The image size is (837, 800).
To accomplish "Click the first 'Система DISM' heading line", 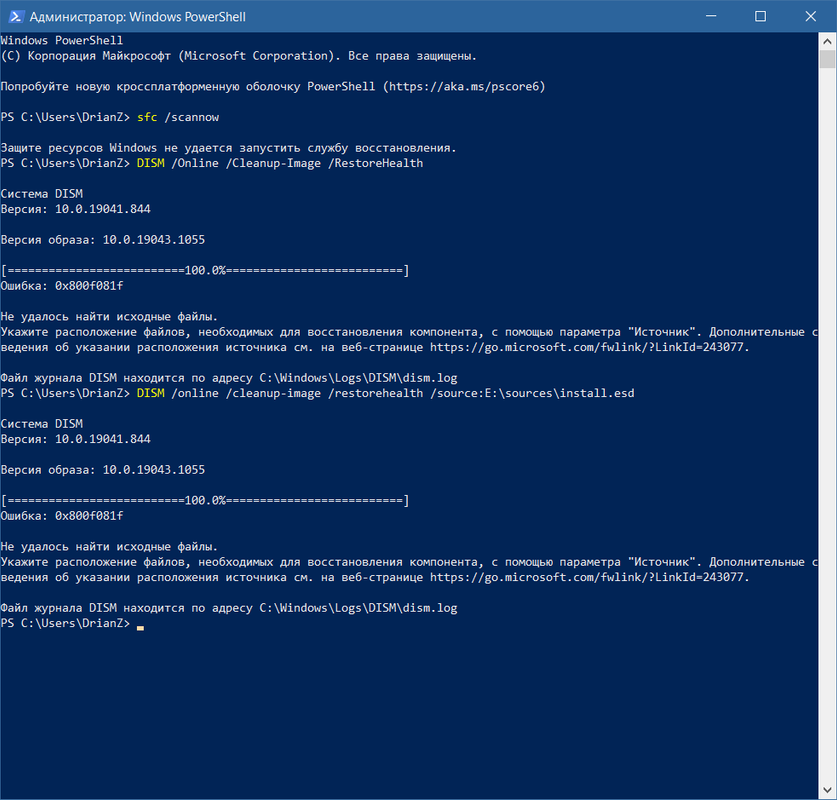I will (x=42, y=194).
